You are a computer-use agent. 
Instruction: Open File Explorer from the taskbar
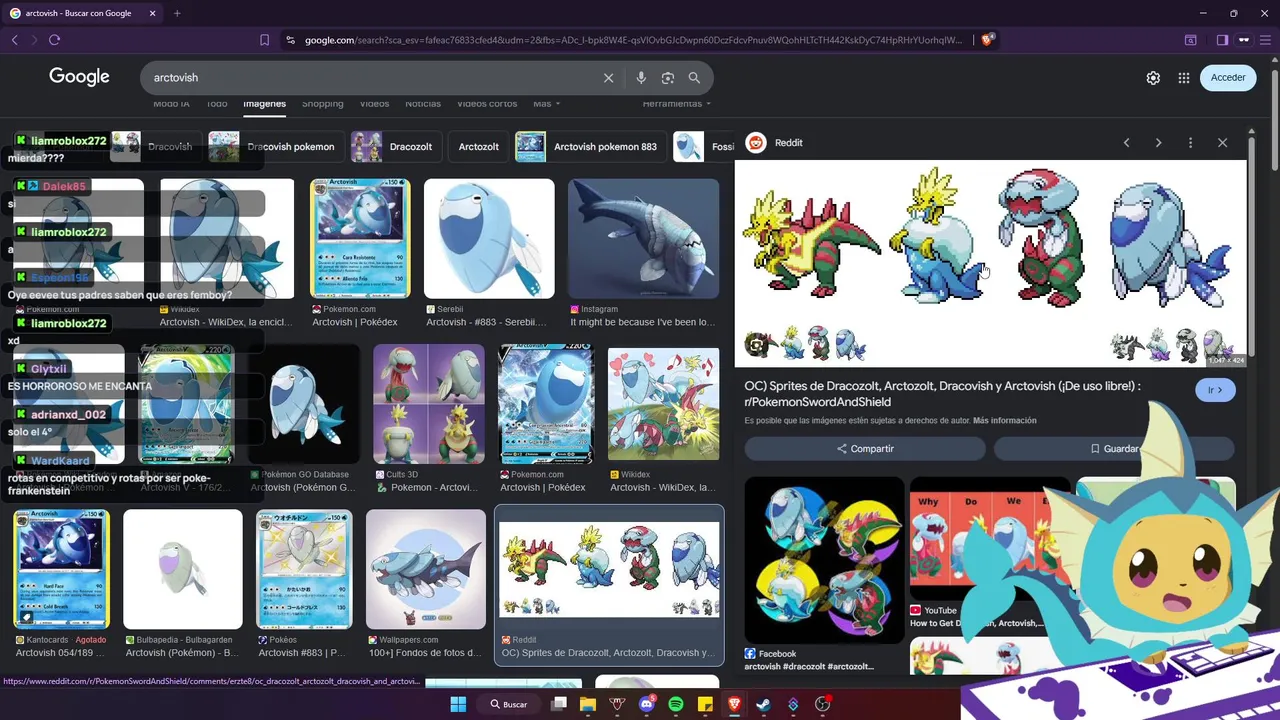click(x=588, y=704)
